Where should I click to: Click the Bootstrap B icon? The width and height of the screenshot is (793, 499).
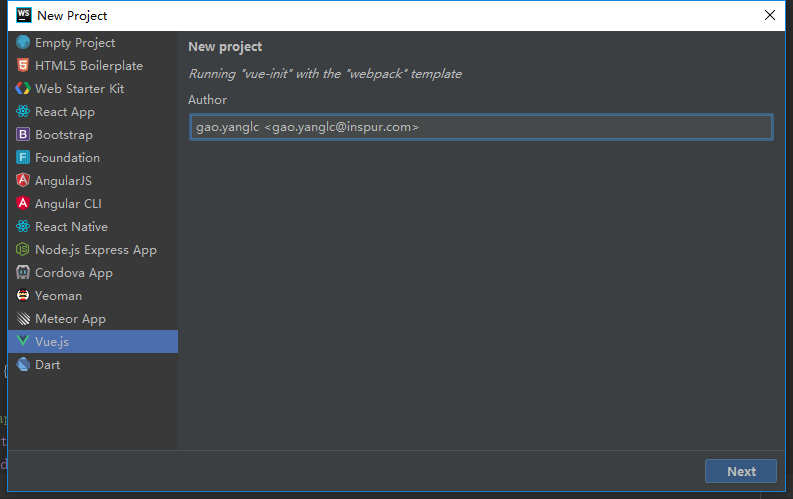tap(23, 134)
